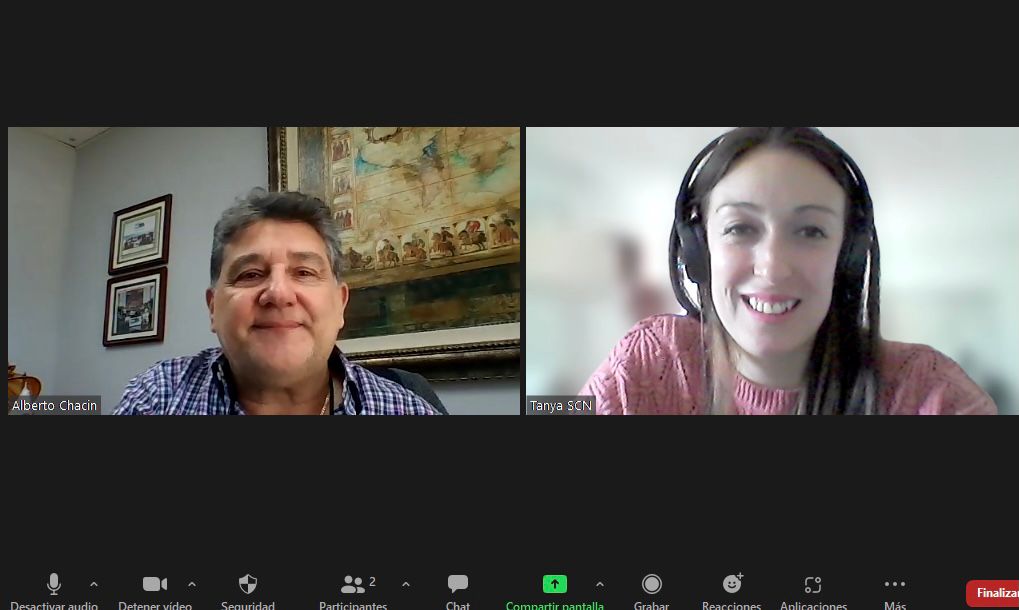Image resolution: width=1019 pixels, height=610 pixels.
Task: Start recording with the Grabar button
Action: click(651, 585)
